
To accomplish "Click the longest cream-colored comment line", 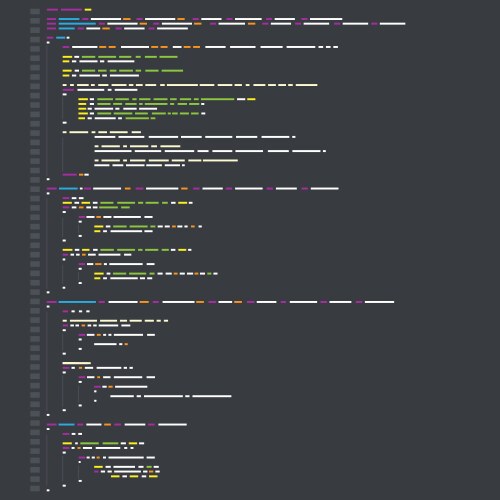I will [190, 85].
